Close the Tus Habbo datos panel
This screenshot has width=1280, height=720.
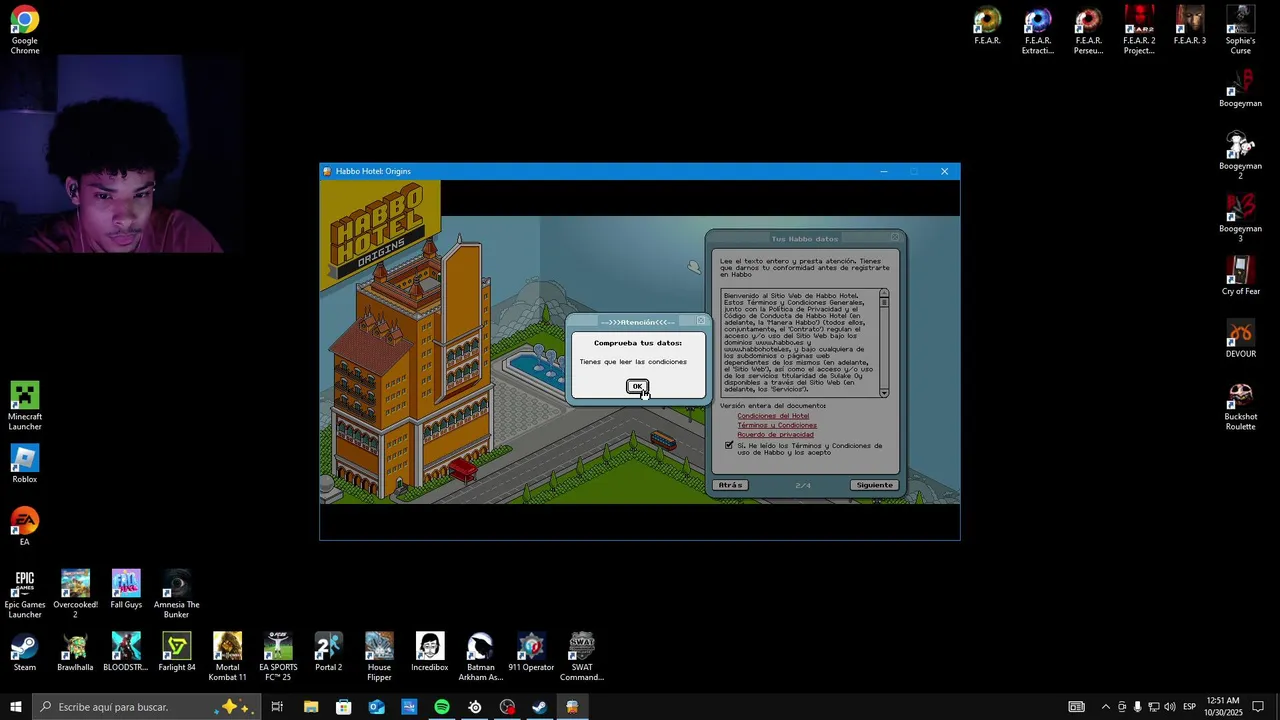click(895, 238)
